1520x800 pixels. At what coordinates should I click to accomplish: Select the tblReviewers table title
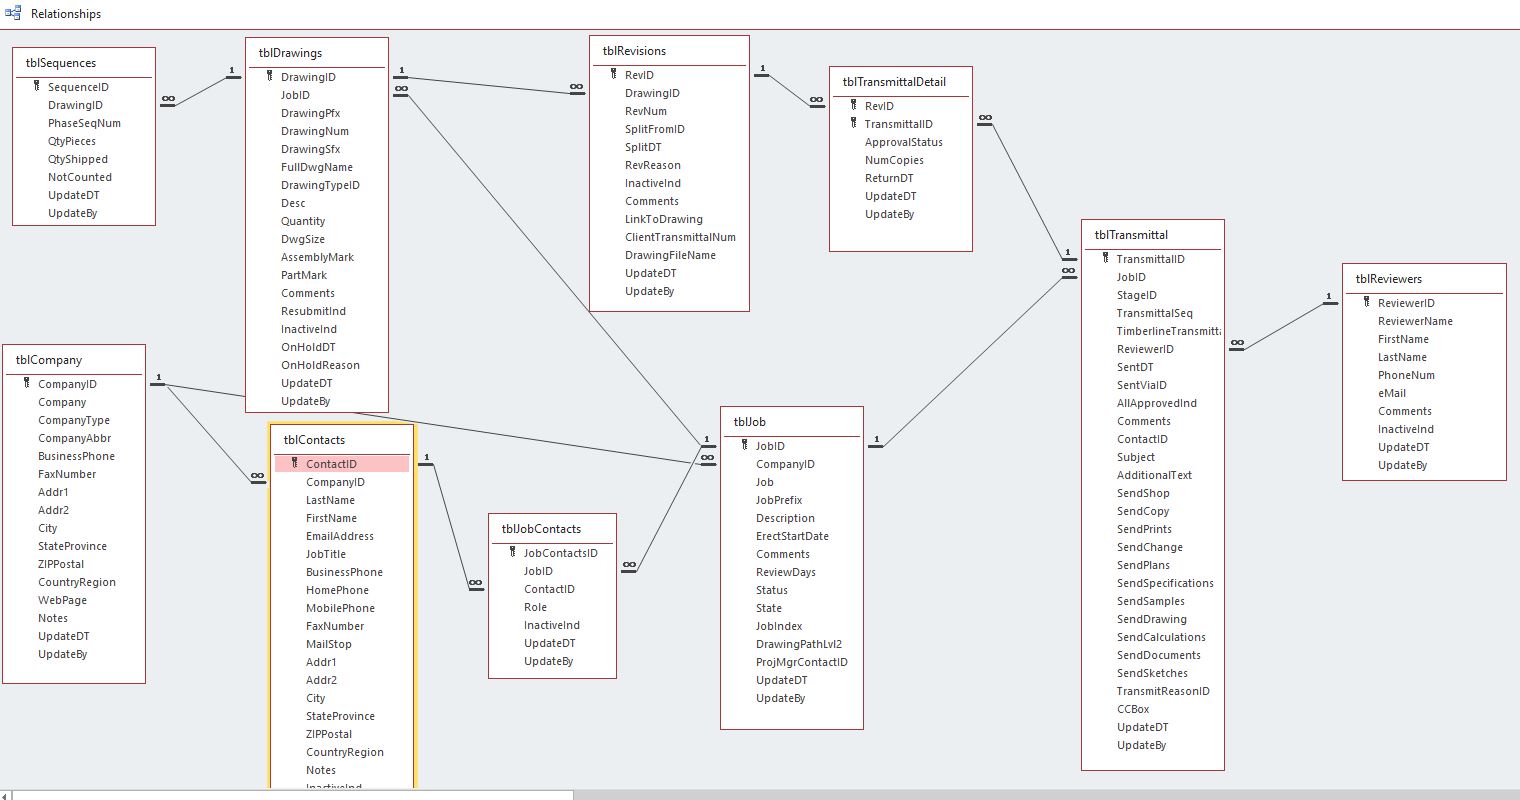point(1388,279)
